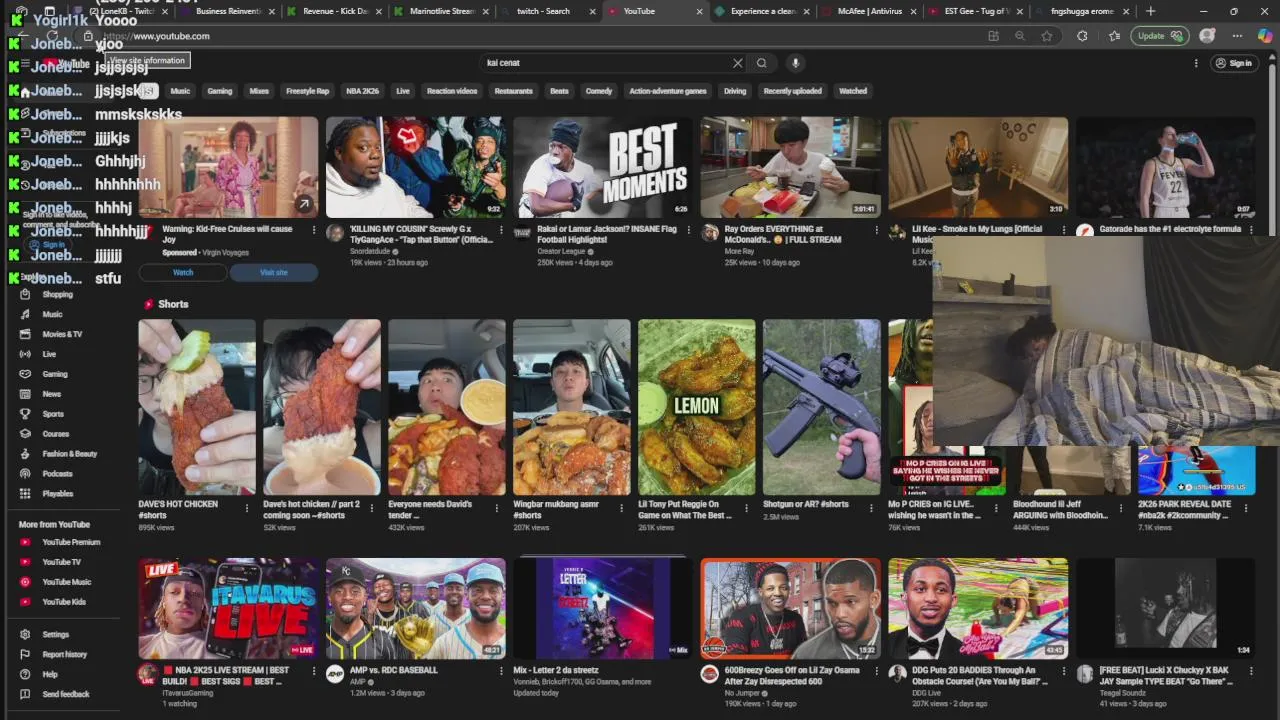Open Fashion & Beauty in the sidebar
Viewport: 1280px width, 720px height.
click(x=69, y=454)
